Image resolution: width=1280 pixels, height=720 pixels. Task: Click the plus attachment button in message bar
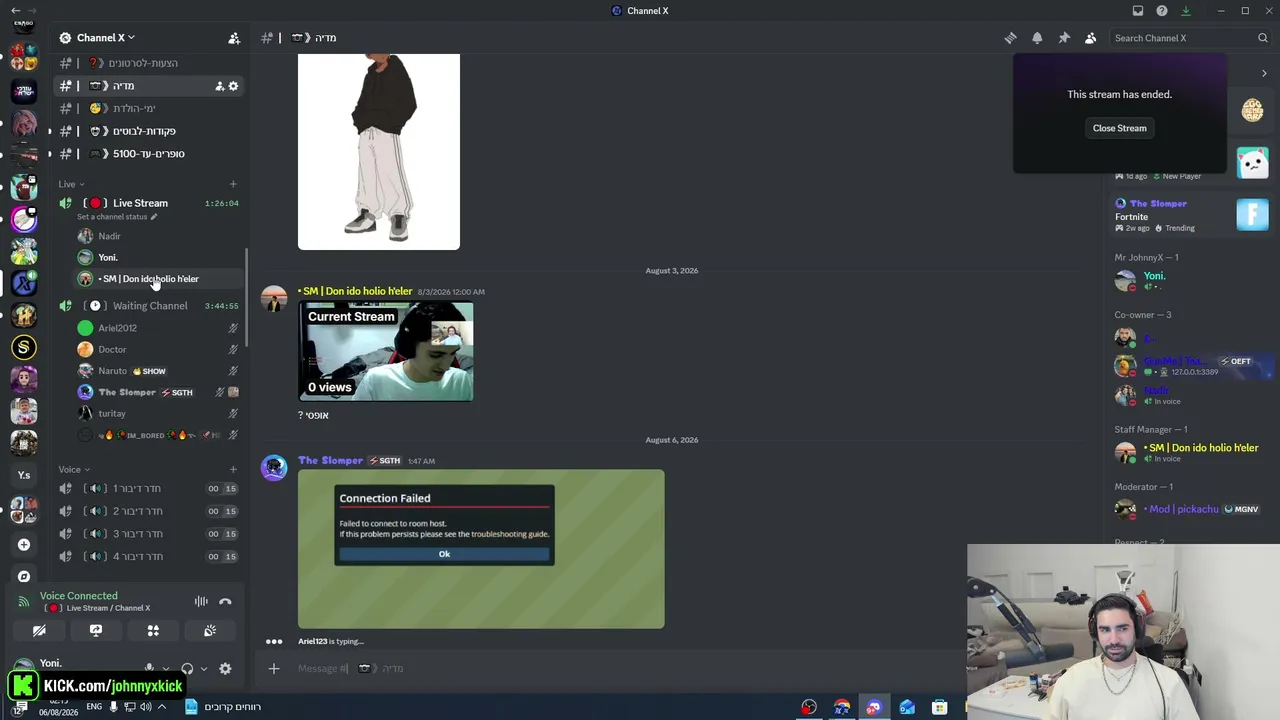[274, 669]
